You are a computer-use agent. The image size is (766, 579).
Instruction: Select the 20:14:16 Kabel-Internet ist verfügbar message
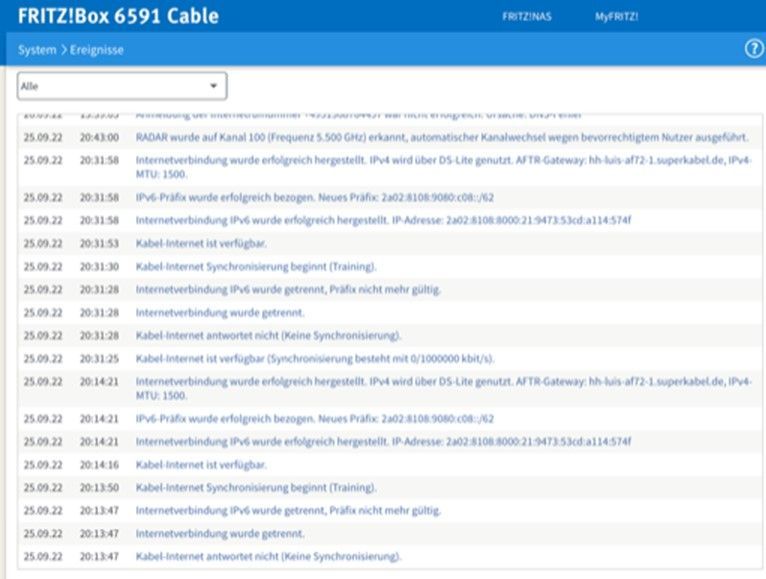pos(201,465)
